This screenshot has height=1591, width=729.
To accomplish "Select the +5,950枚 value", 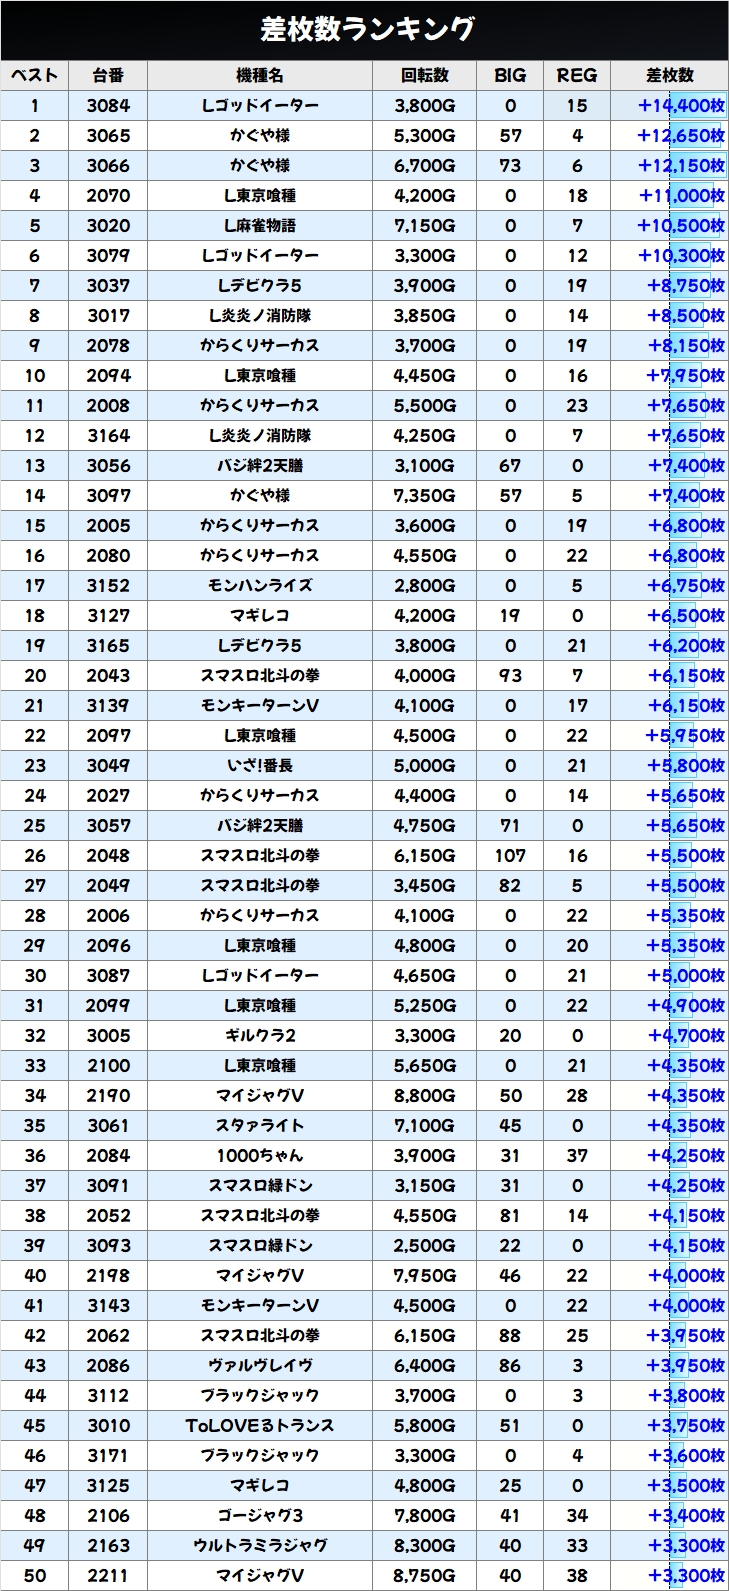I will [686, 735].
